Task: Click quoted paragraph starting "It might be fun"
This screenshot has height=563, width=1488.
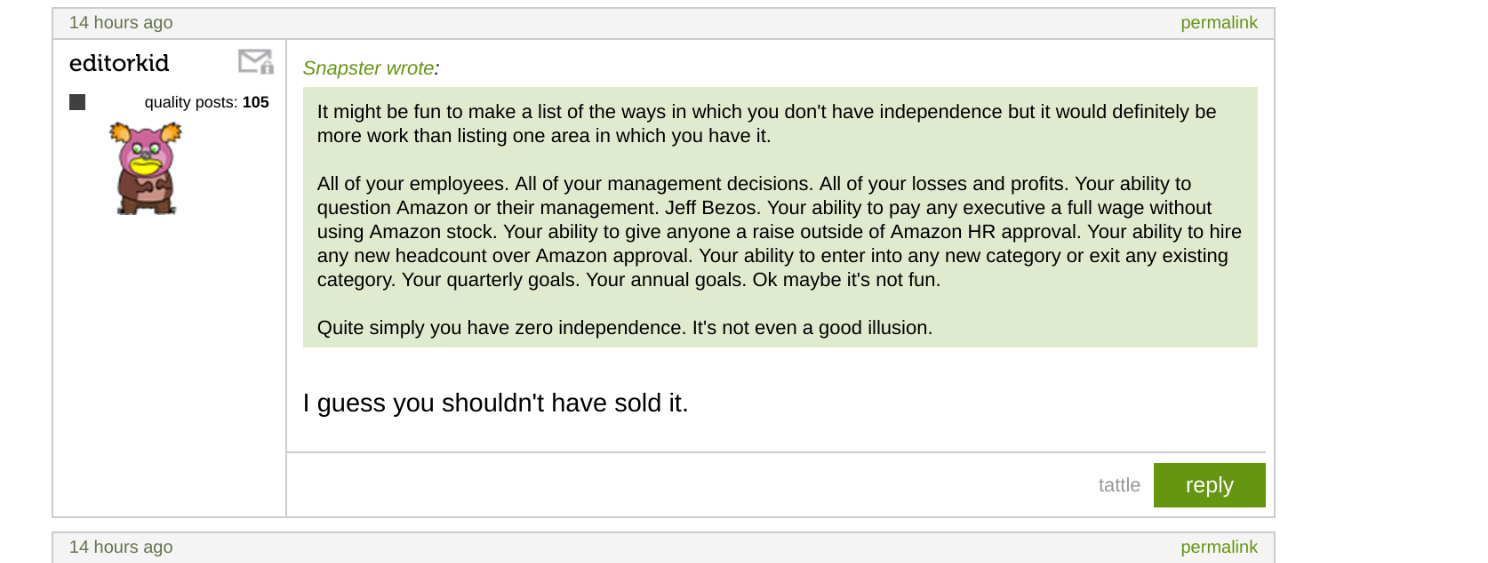Action: click(x=766, y=124)
